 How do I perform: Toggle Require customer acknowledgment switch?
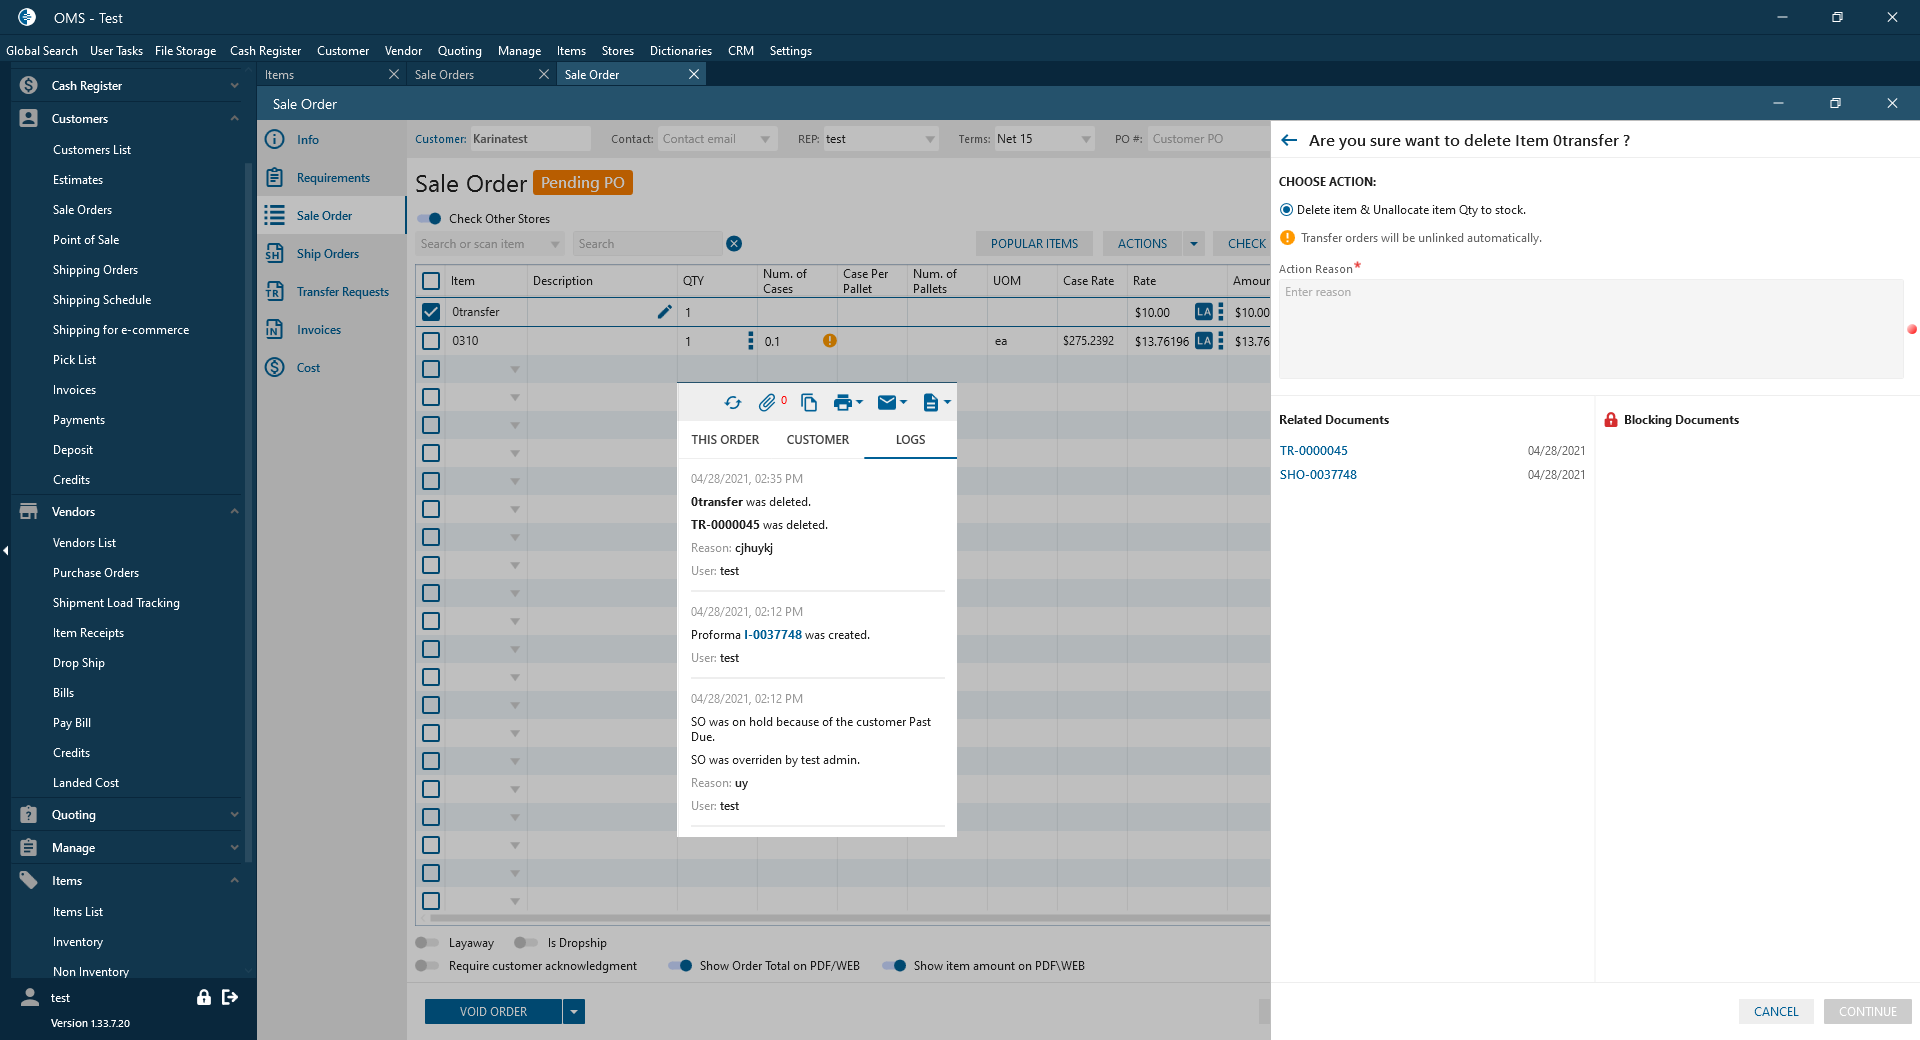[427, 966]
